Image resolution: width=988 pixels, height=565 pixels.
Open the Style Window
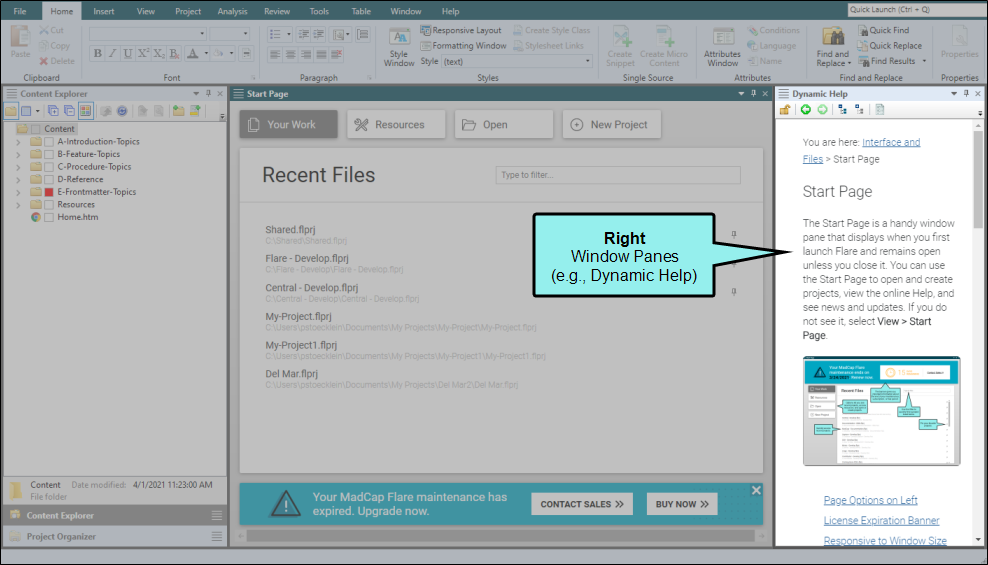point(399,47)
